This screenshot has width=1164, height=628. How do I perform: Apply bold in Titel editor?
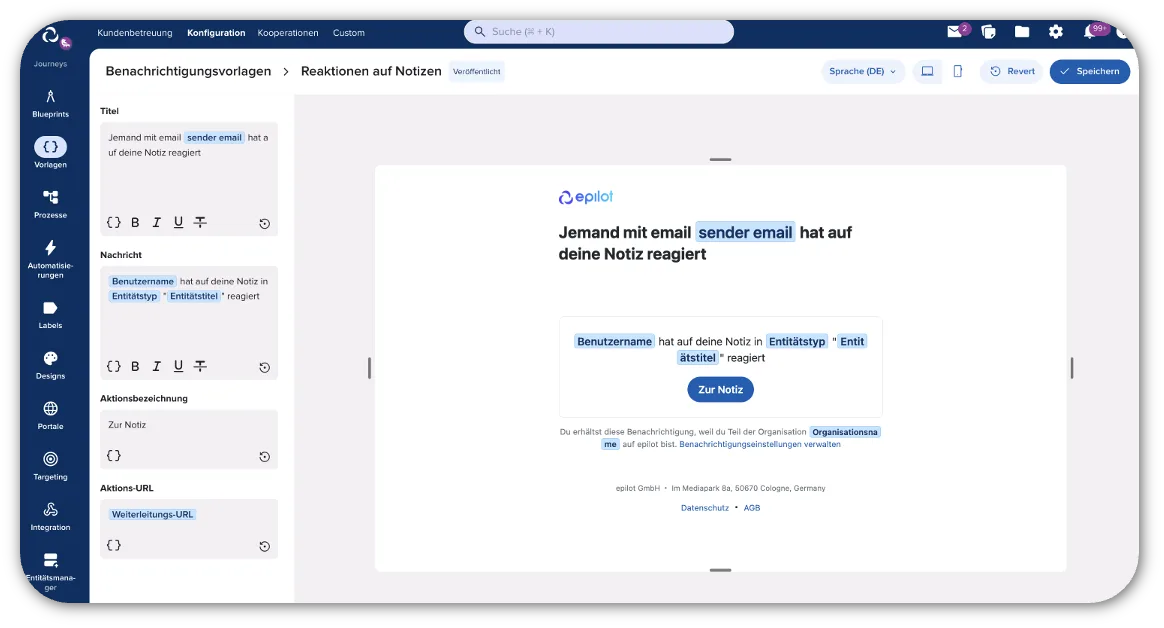click(x=135, y=222)
